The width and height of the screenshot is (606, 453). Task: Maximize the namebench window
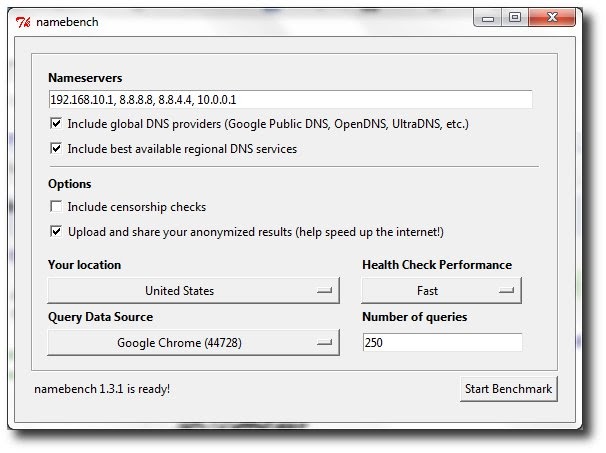[x=515, y=18]
